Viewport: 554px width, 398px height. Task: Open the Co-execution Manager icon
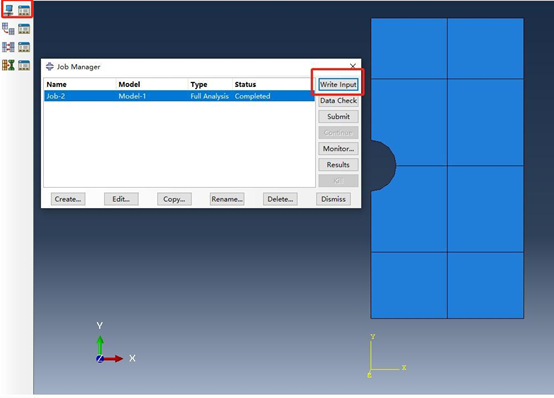(x=24, y=47)
